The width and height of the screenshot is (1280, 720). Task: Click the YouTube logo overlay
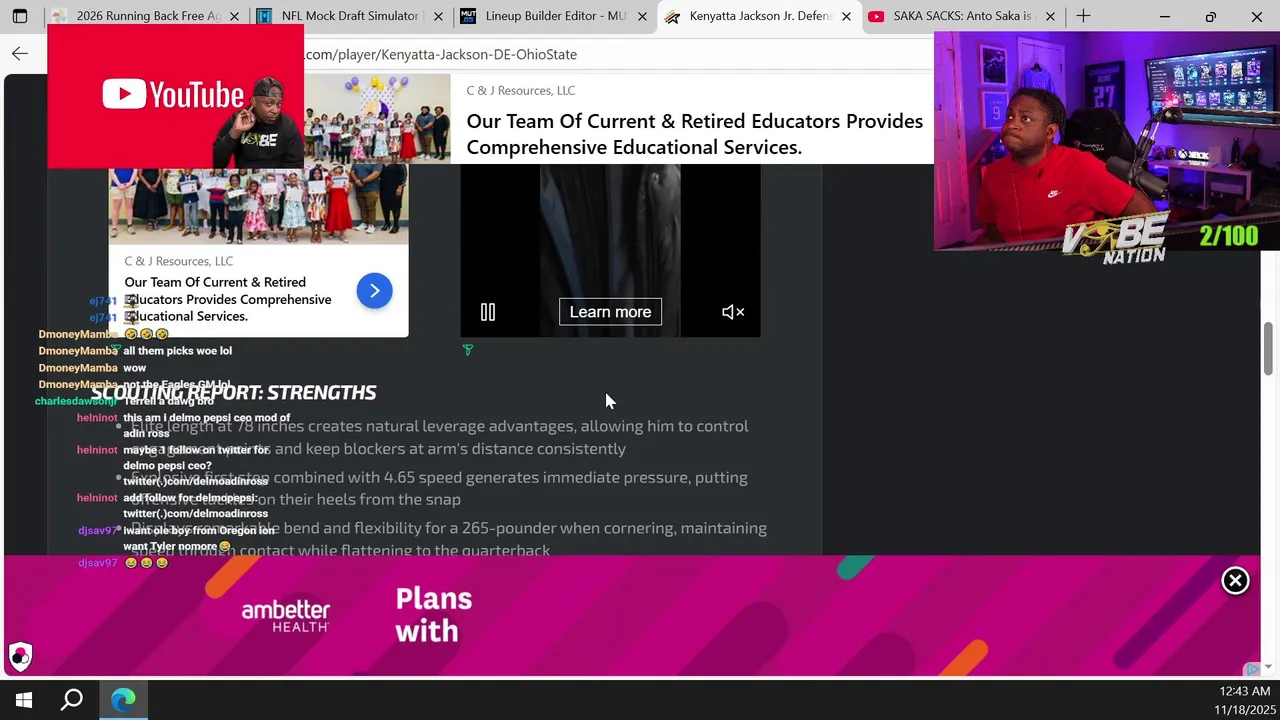(x=174, y=95)
